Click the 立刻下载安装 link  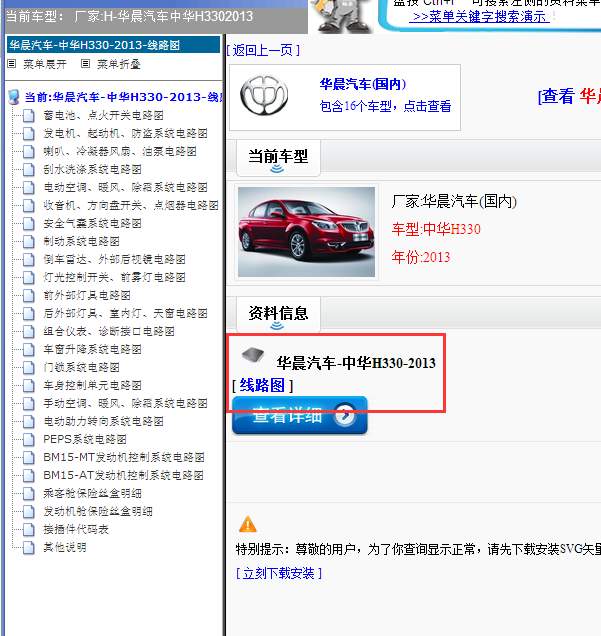click(x=279, y=573)
